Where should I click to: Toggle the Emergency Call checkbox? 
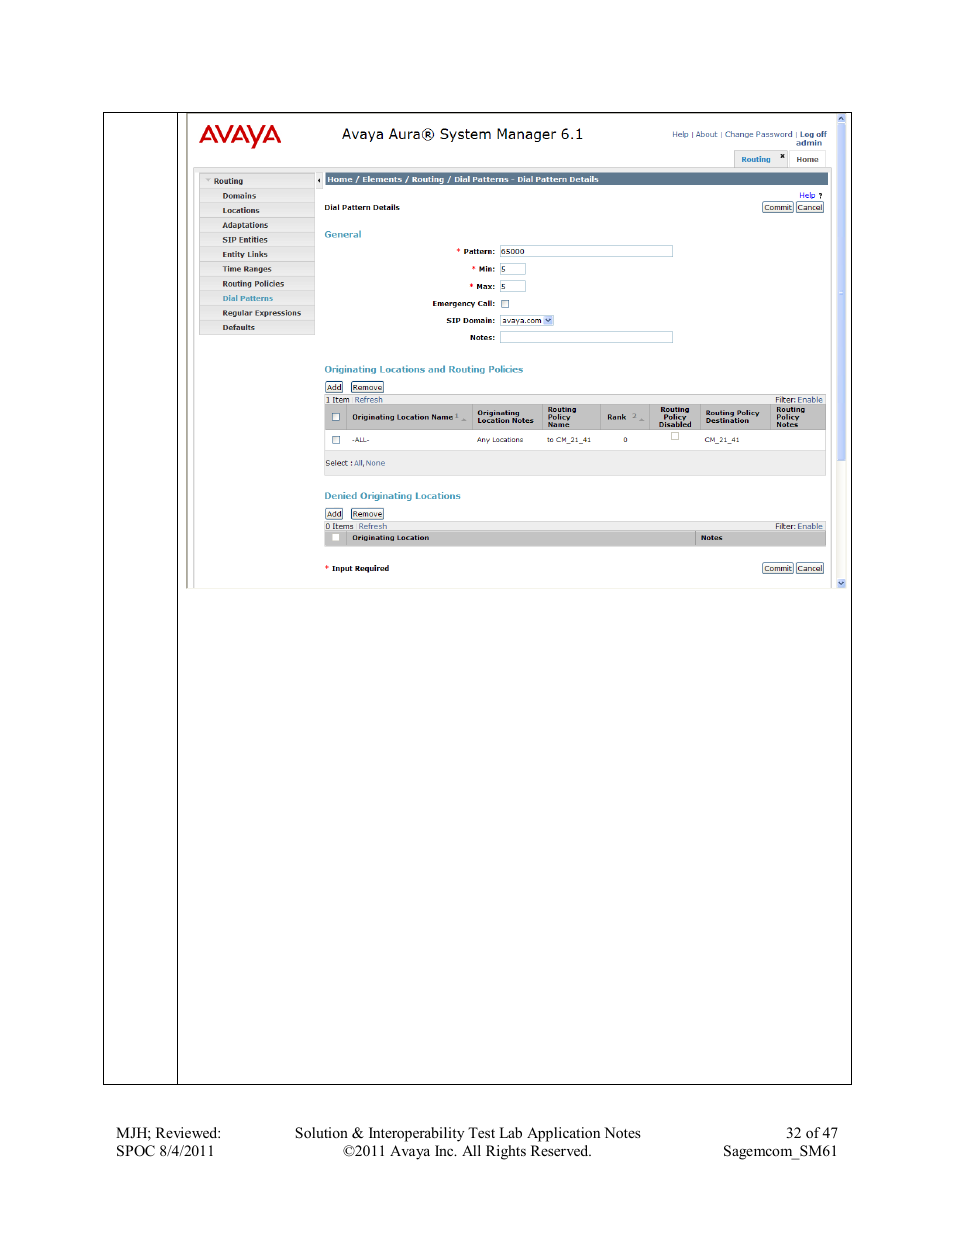pyautogui.click(x=505, y=304)
